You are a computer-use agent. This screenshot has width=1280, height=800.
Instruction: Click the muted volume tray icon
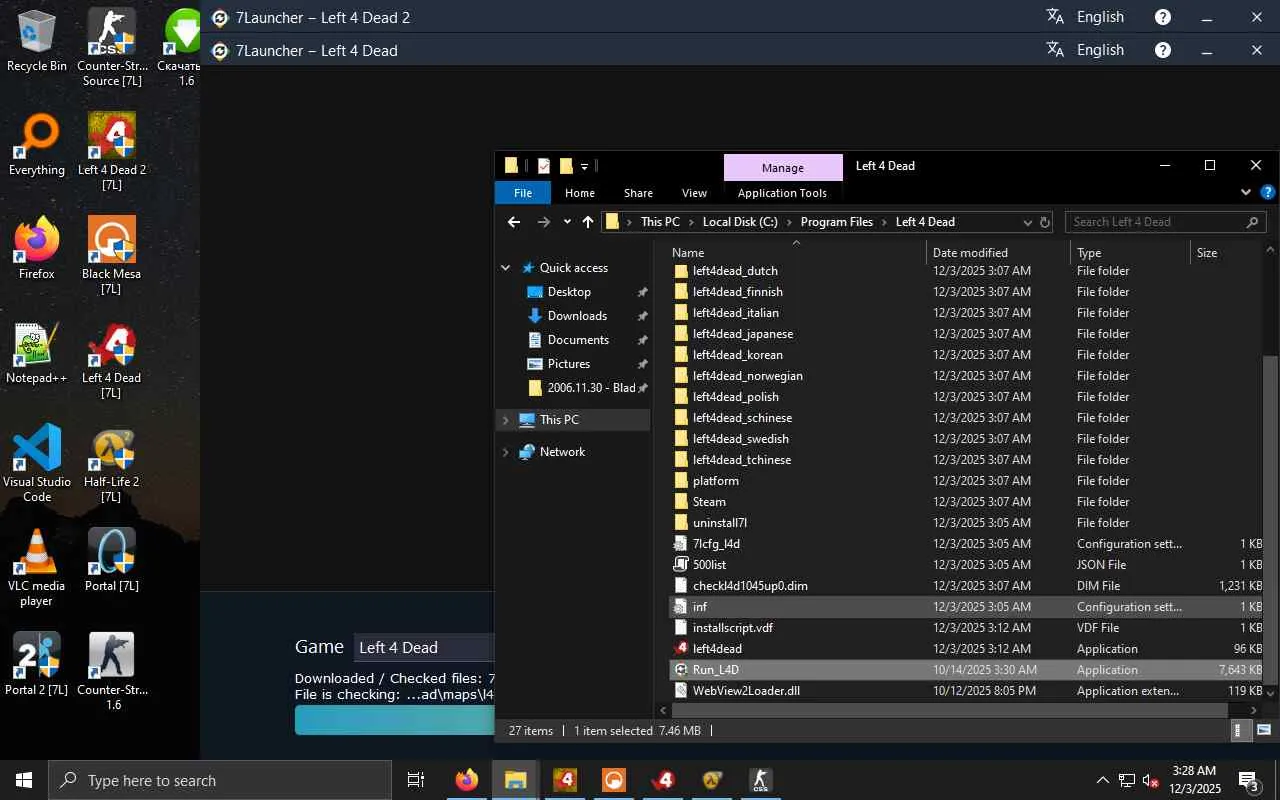1150,780
